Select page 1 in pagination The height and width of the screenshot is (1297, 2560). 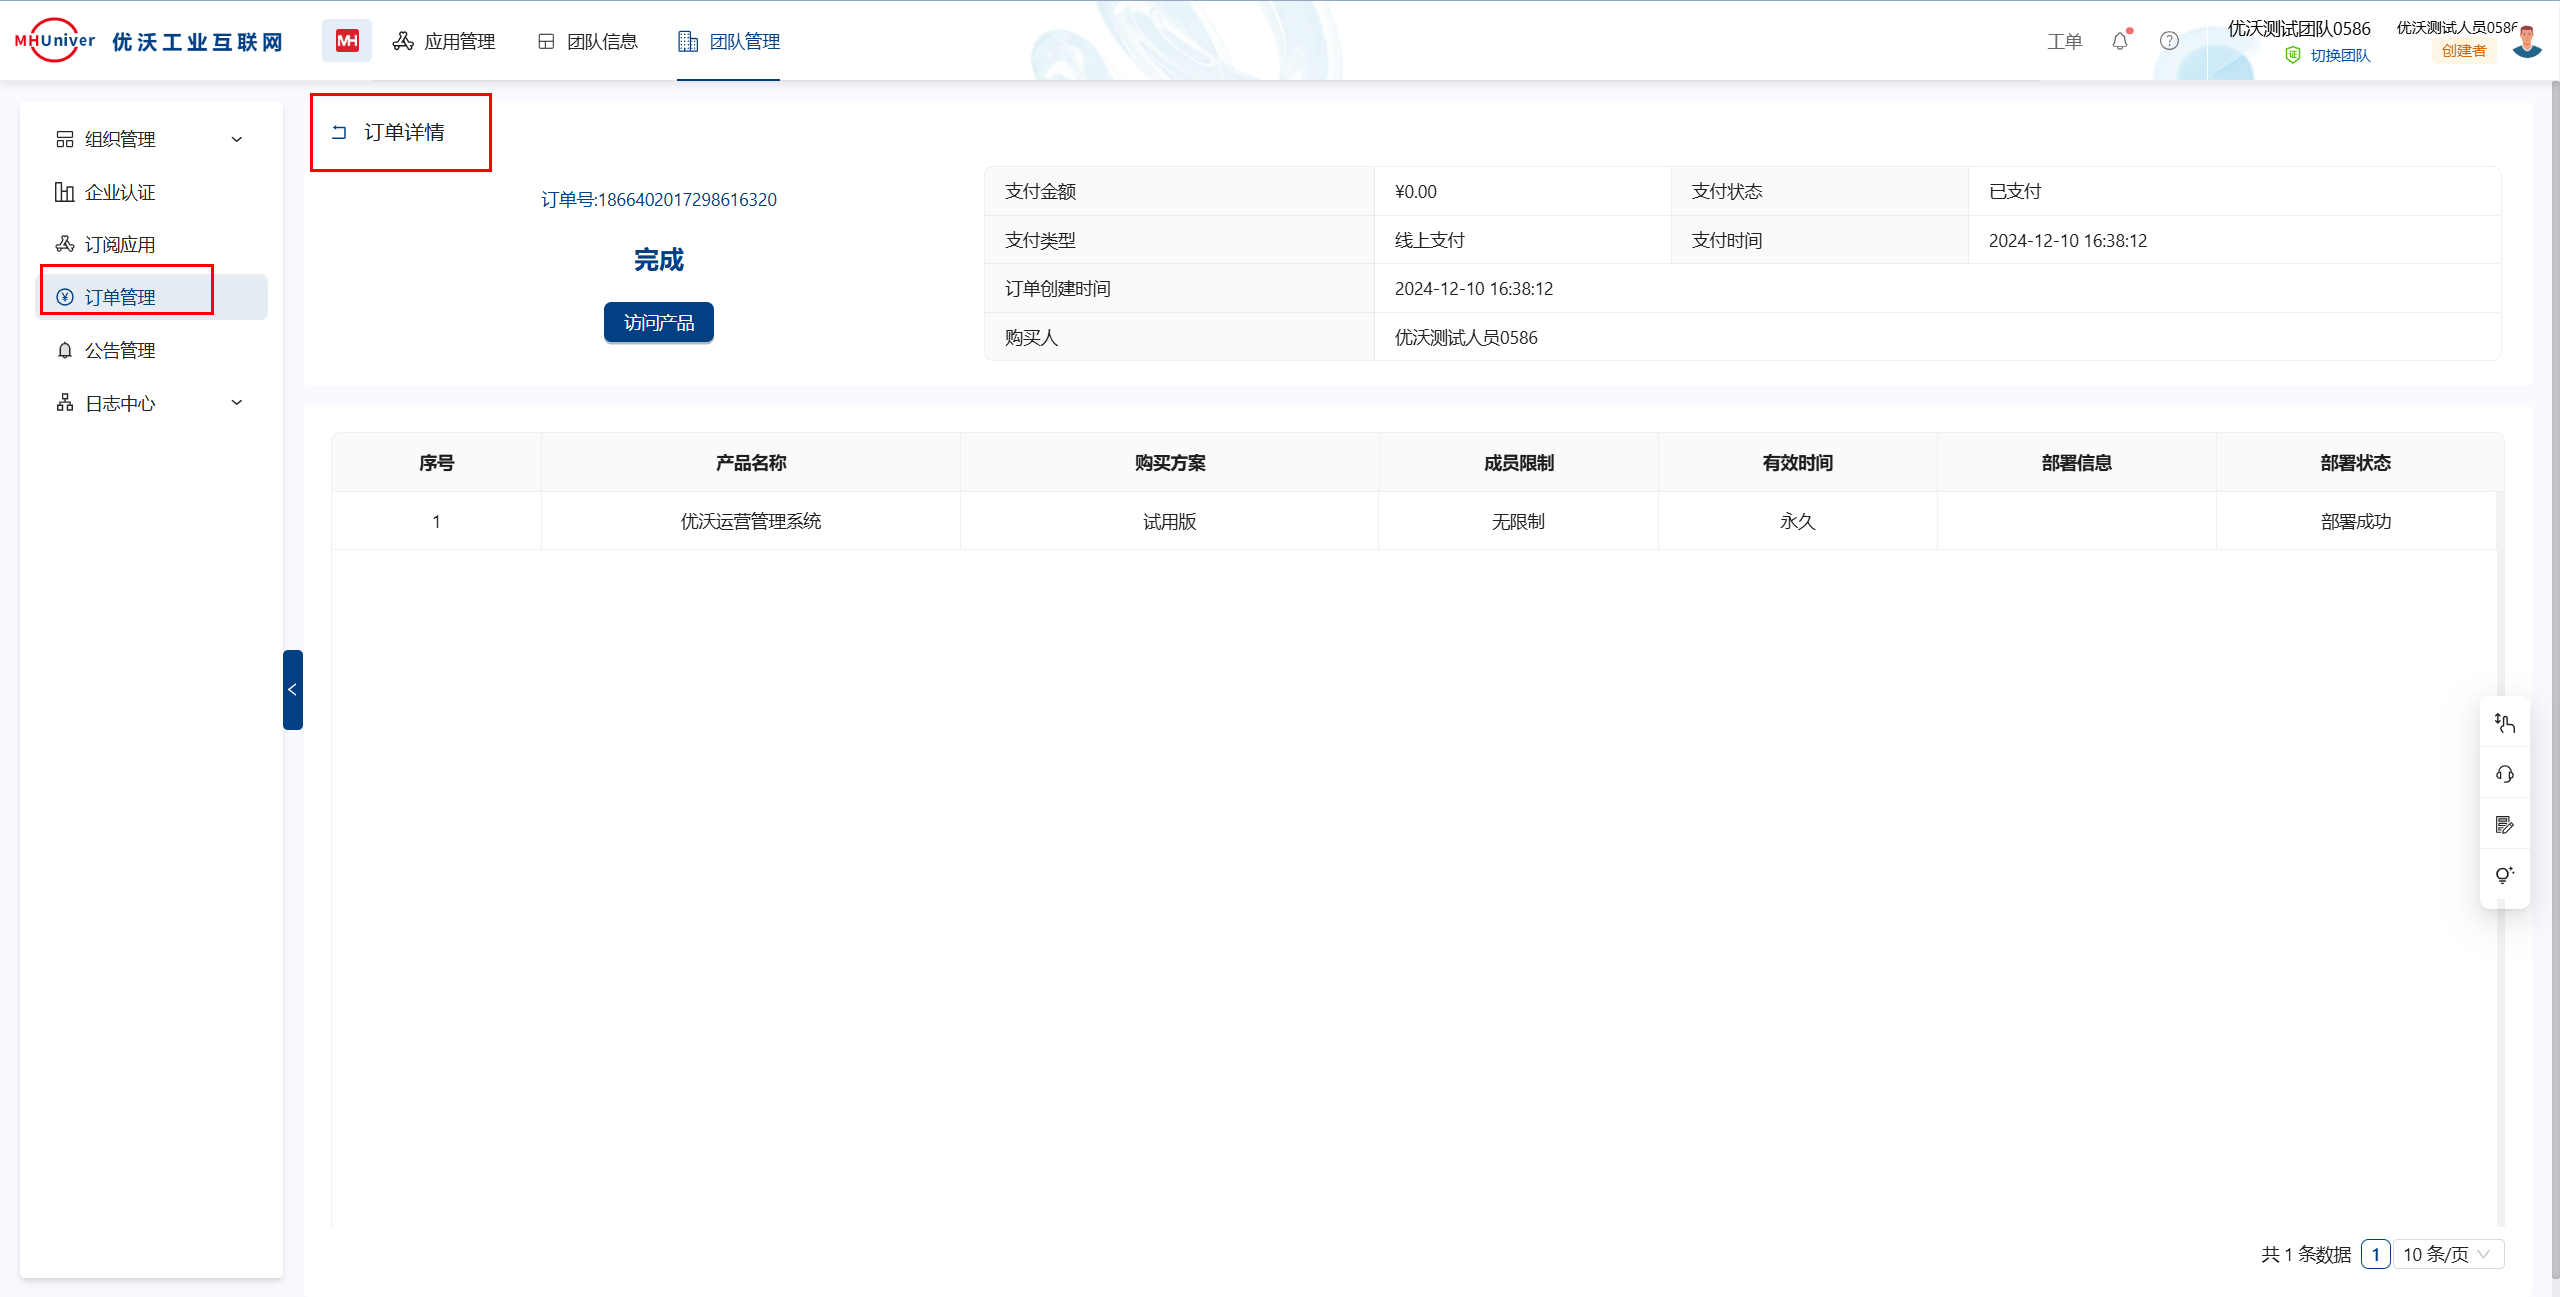2375,1254
